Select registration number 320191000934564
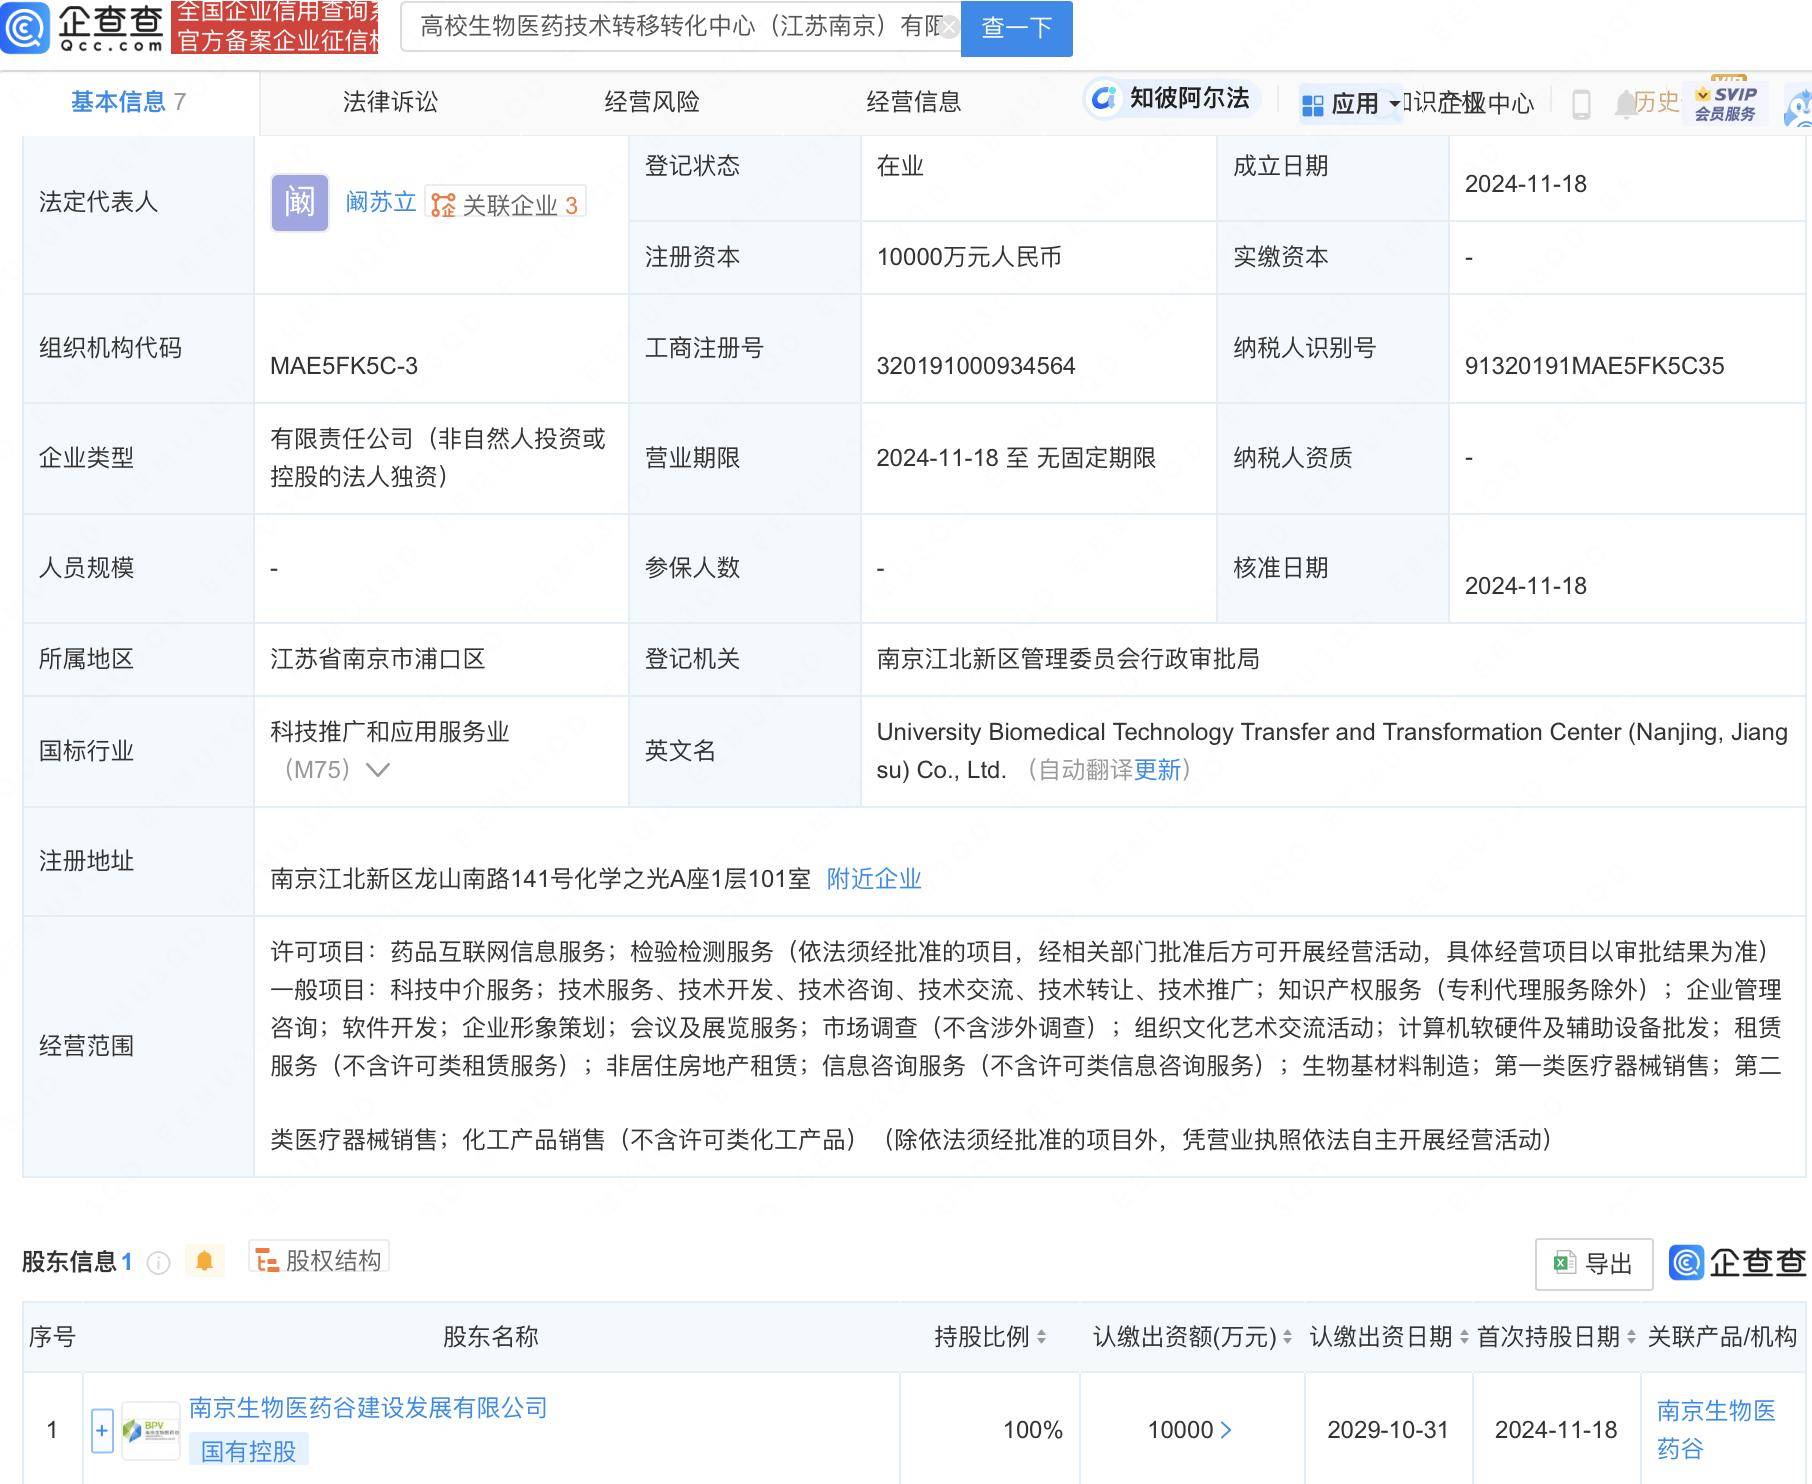1812x1484 pixels. click(x=976, y=366)
